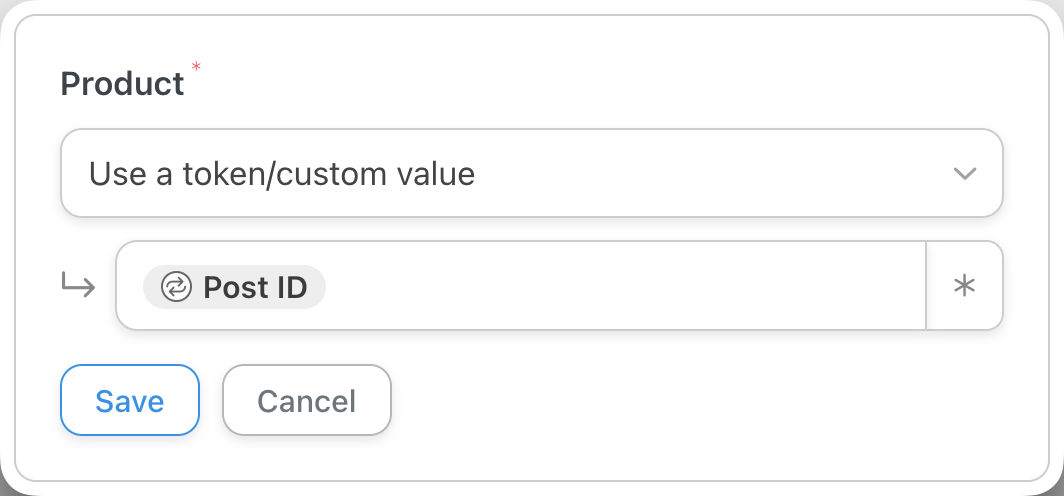Screen dimensions: 1064x496
Task: Click the "Use a token/custom value" text
Action: point(281,174)
